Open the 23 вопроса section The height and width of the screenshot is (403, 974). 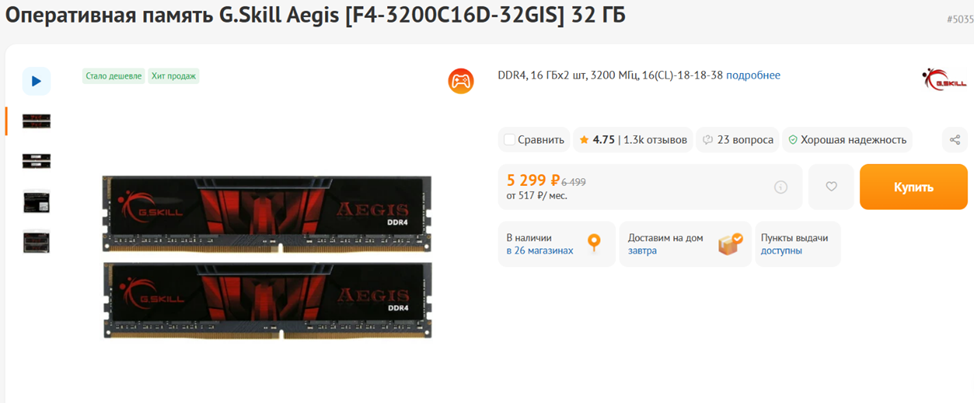click(x=738, y=140)
